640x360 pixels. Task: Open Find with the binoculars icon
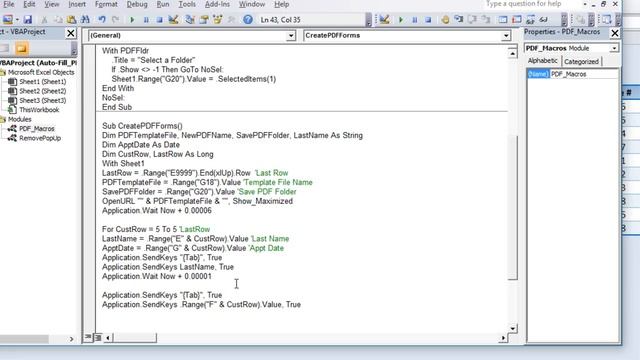[x=85, y=19]
